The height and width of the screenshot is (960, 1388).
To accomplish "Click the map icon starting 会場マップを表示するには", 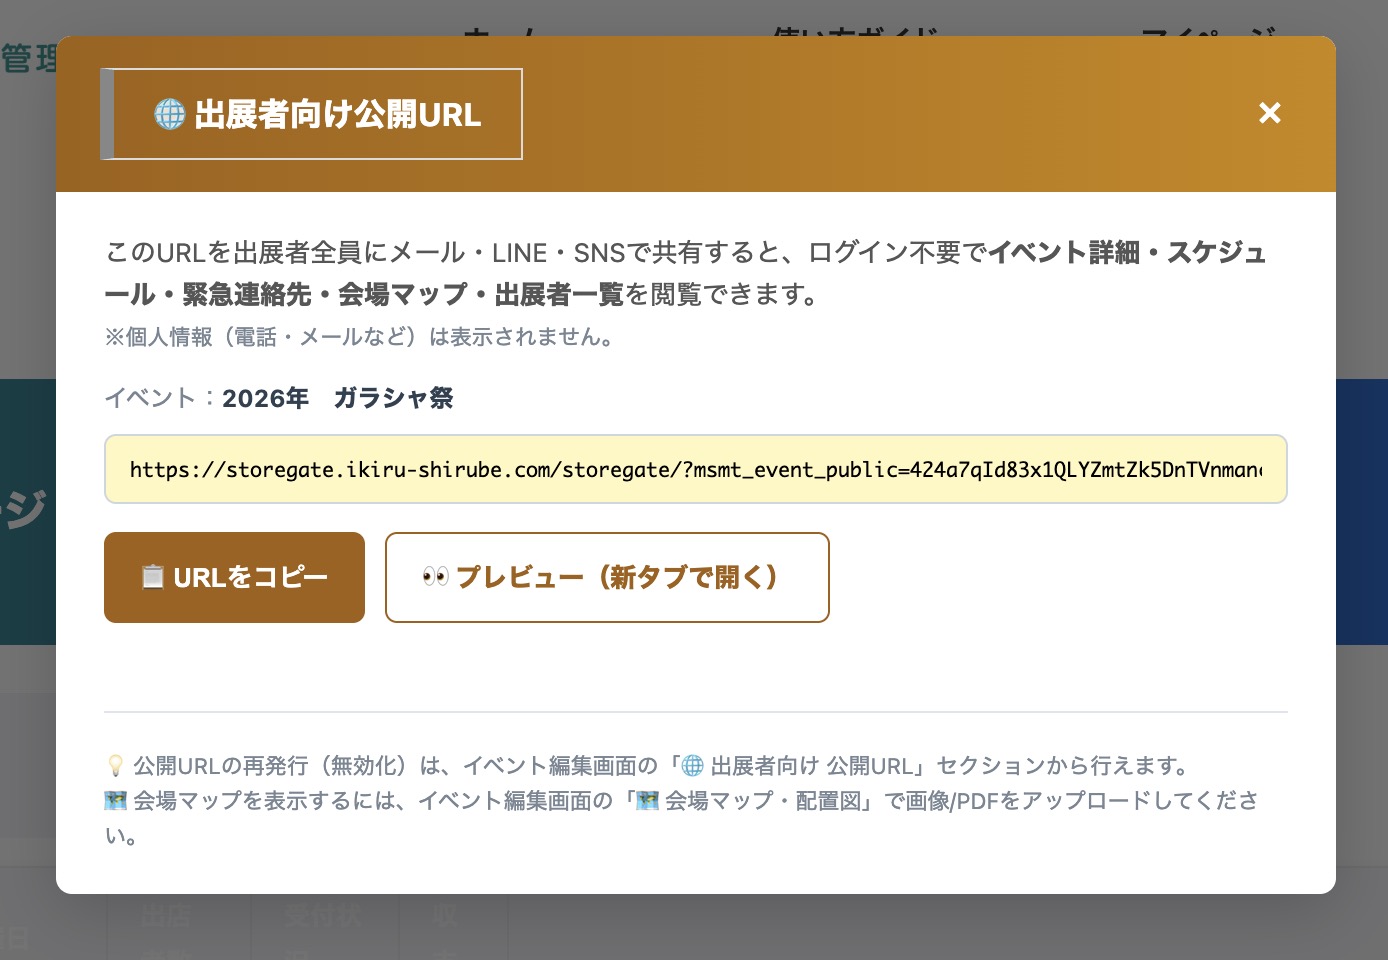I will pos(116,800).
